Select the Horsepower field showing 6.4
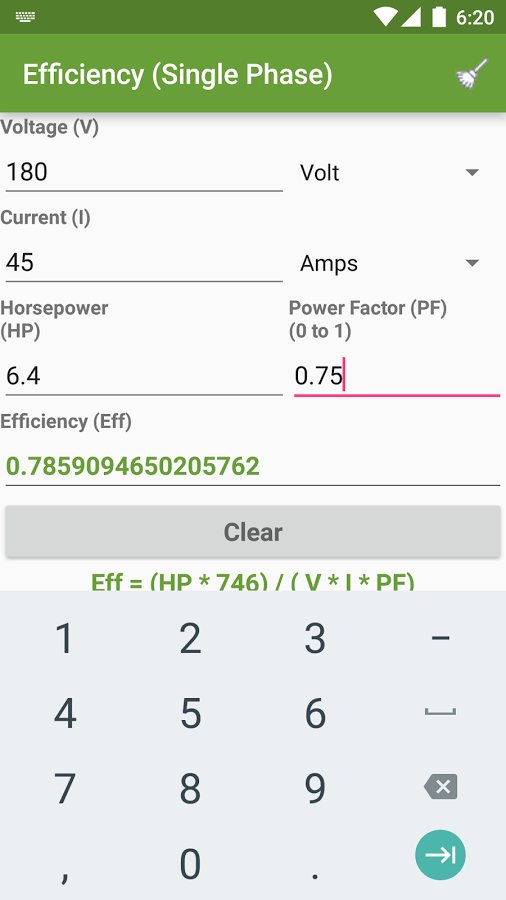506x900 pixels. pos(144,376)
